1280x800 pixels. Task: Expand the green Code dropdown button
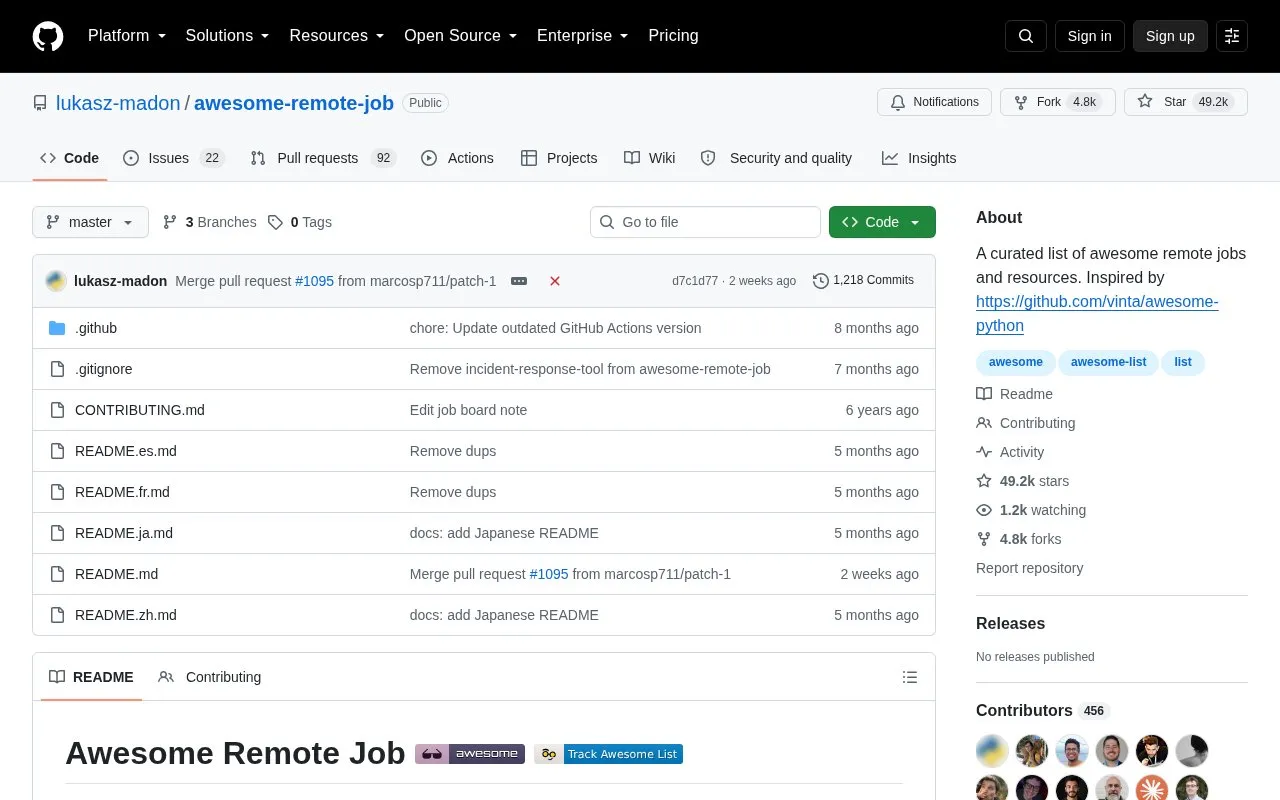tap(882, 222)
